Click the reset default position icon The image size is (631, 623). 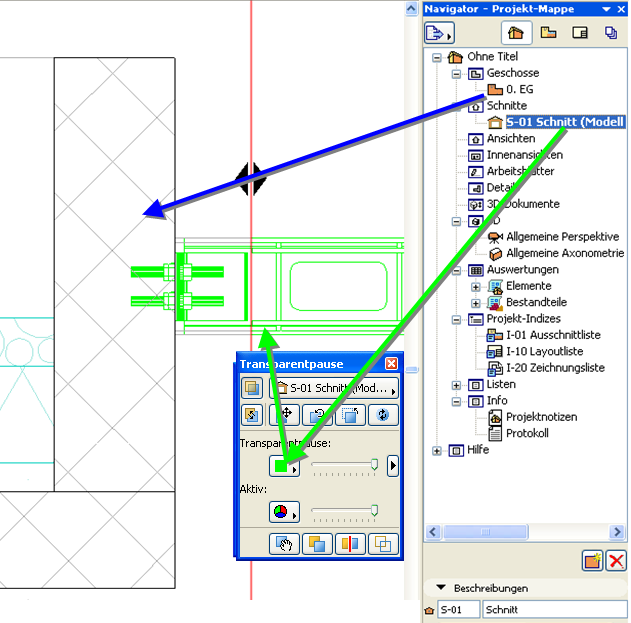[x=351, y=415]
